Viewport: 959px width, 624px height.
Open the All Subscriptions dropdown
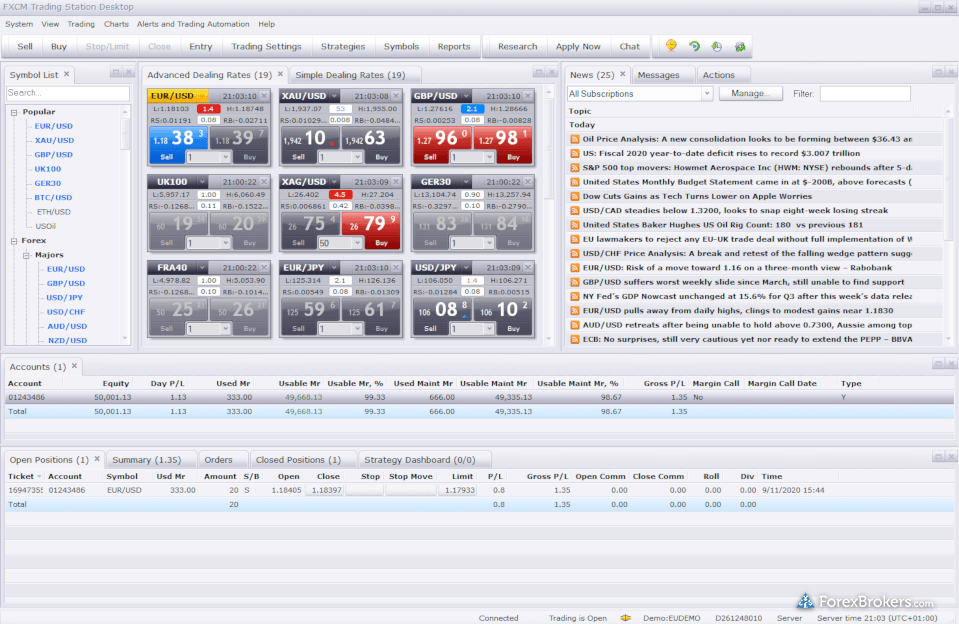pyautogui.click(x=707, y=94)
